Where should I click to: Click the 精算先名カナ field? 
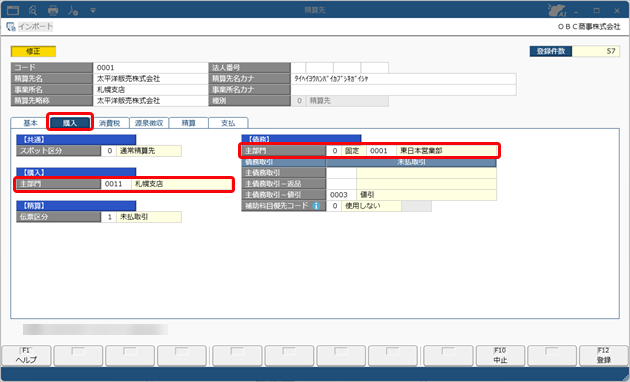coord(403,79)
